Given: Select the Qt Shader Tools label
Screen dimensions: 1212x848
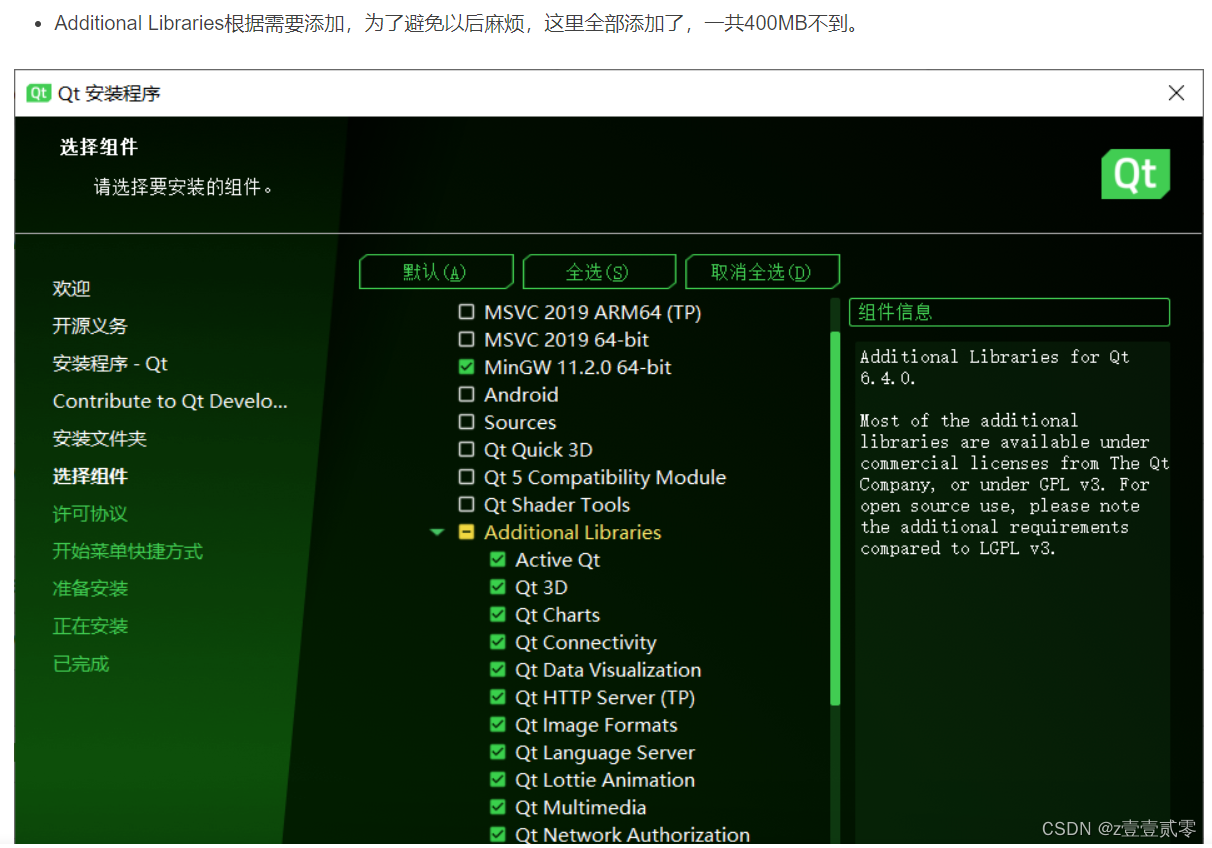Looking at the screenshot, I should [557, 505].
